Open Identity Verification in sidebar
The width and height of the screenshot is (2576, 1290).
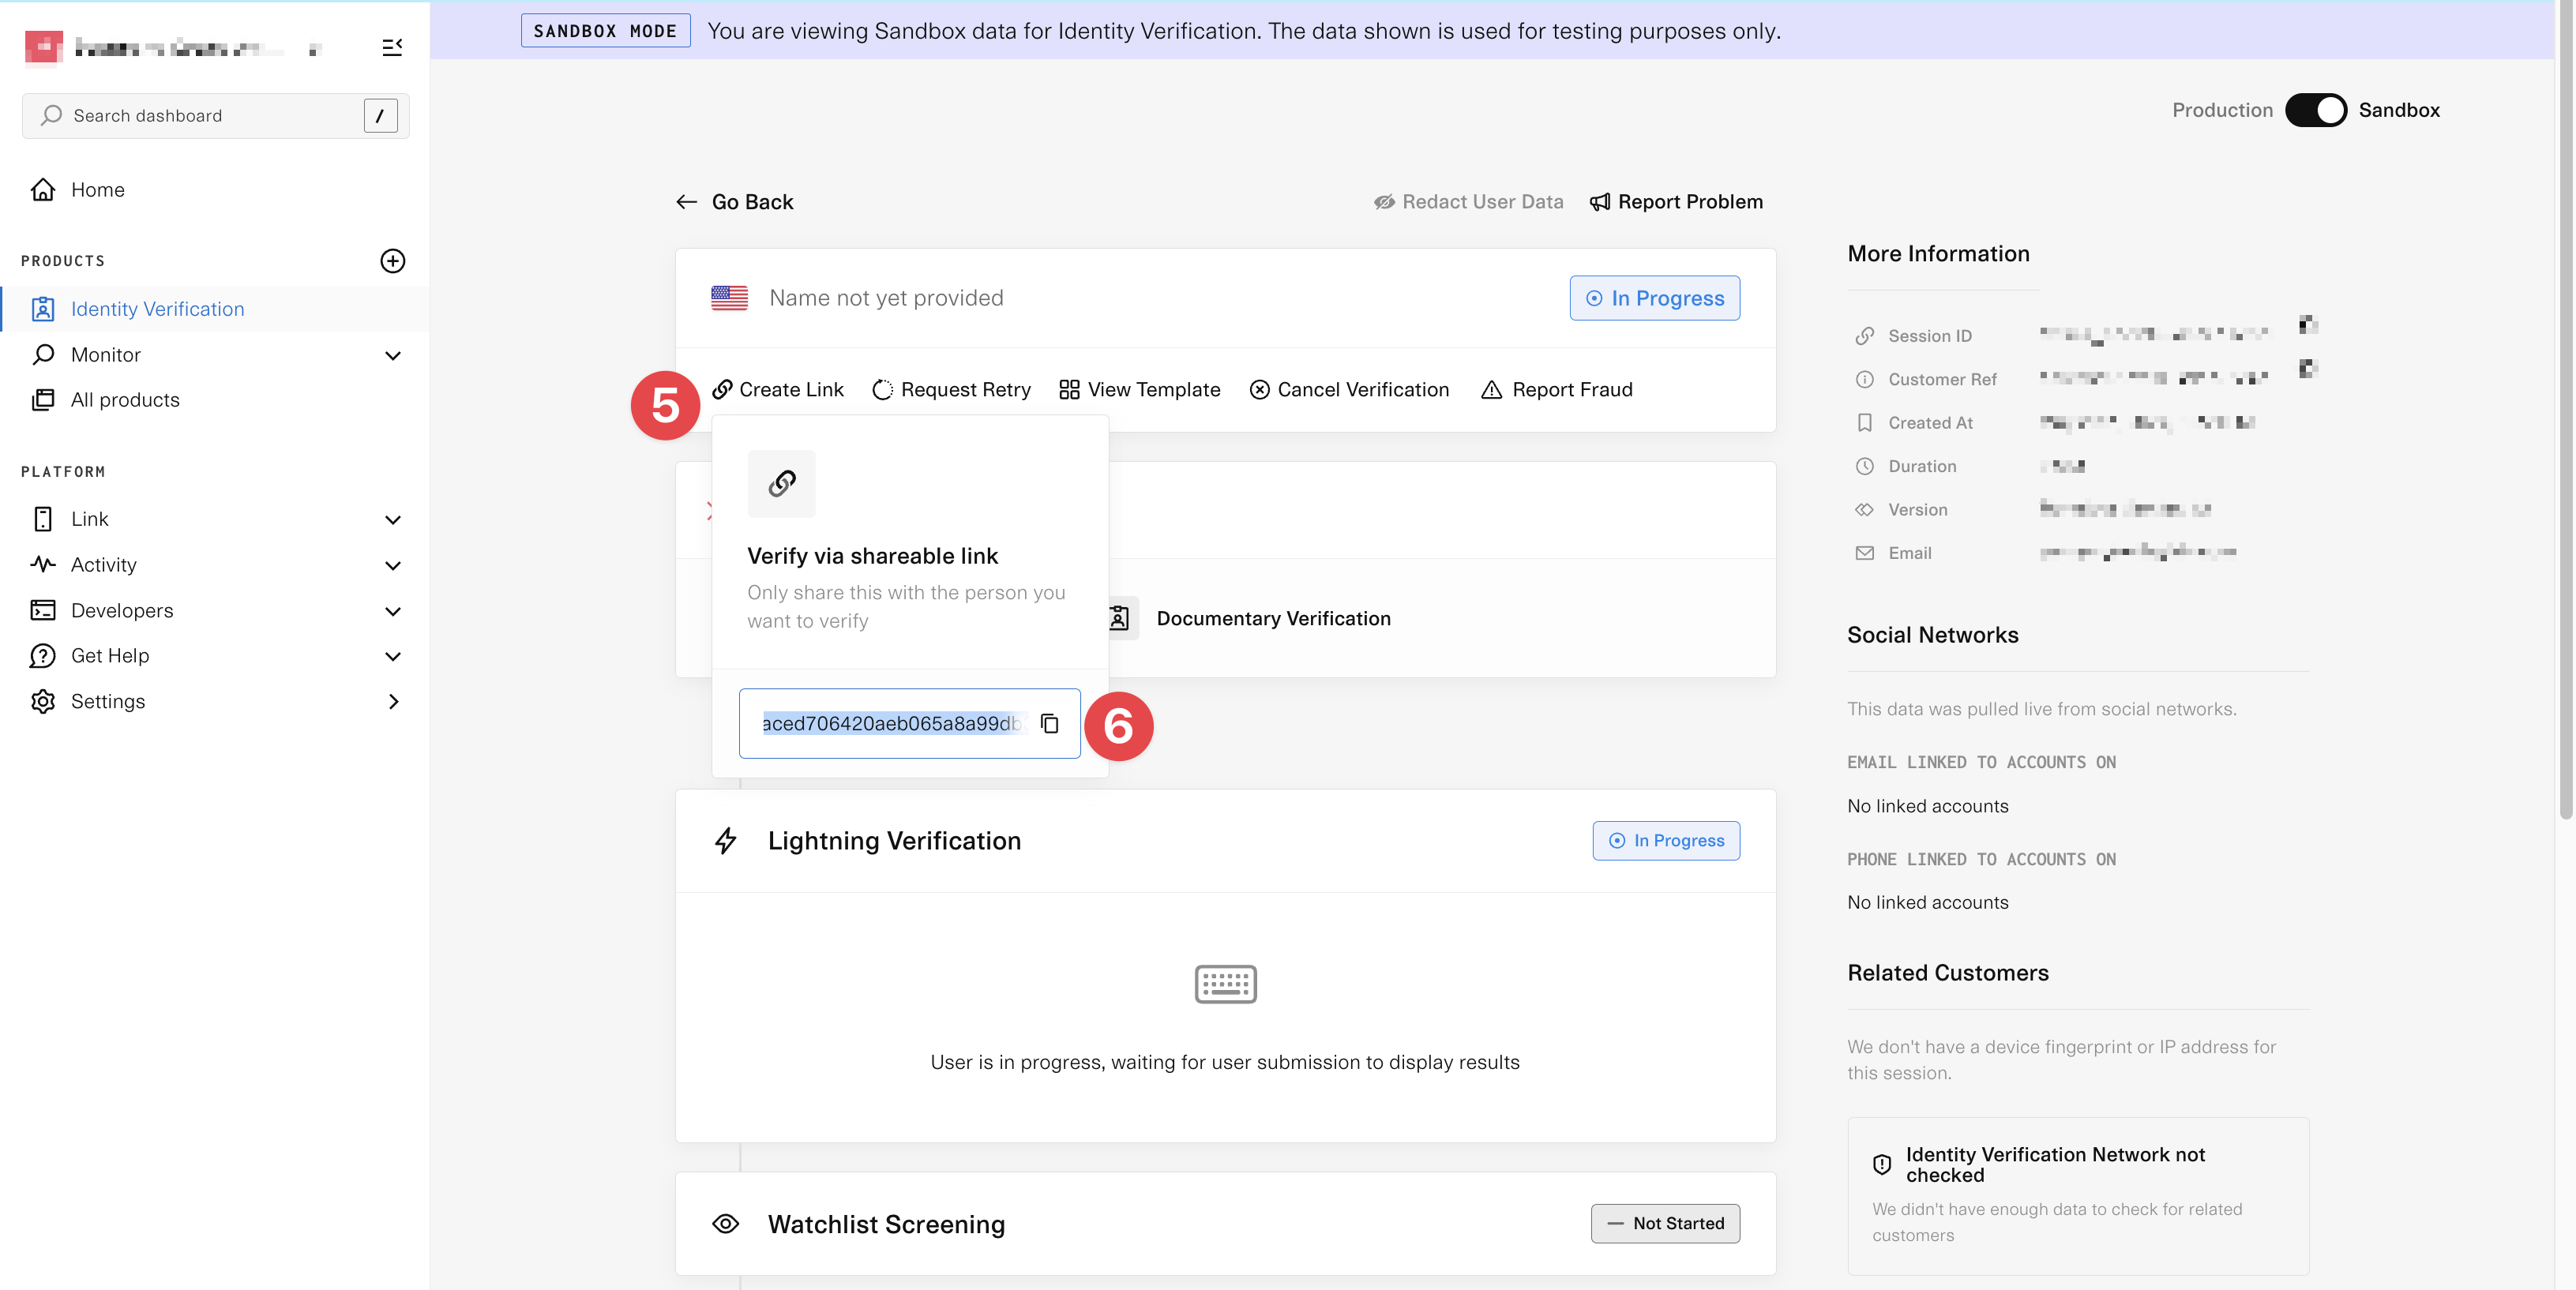157,309
